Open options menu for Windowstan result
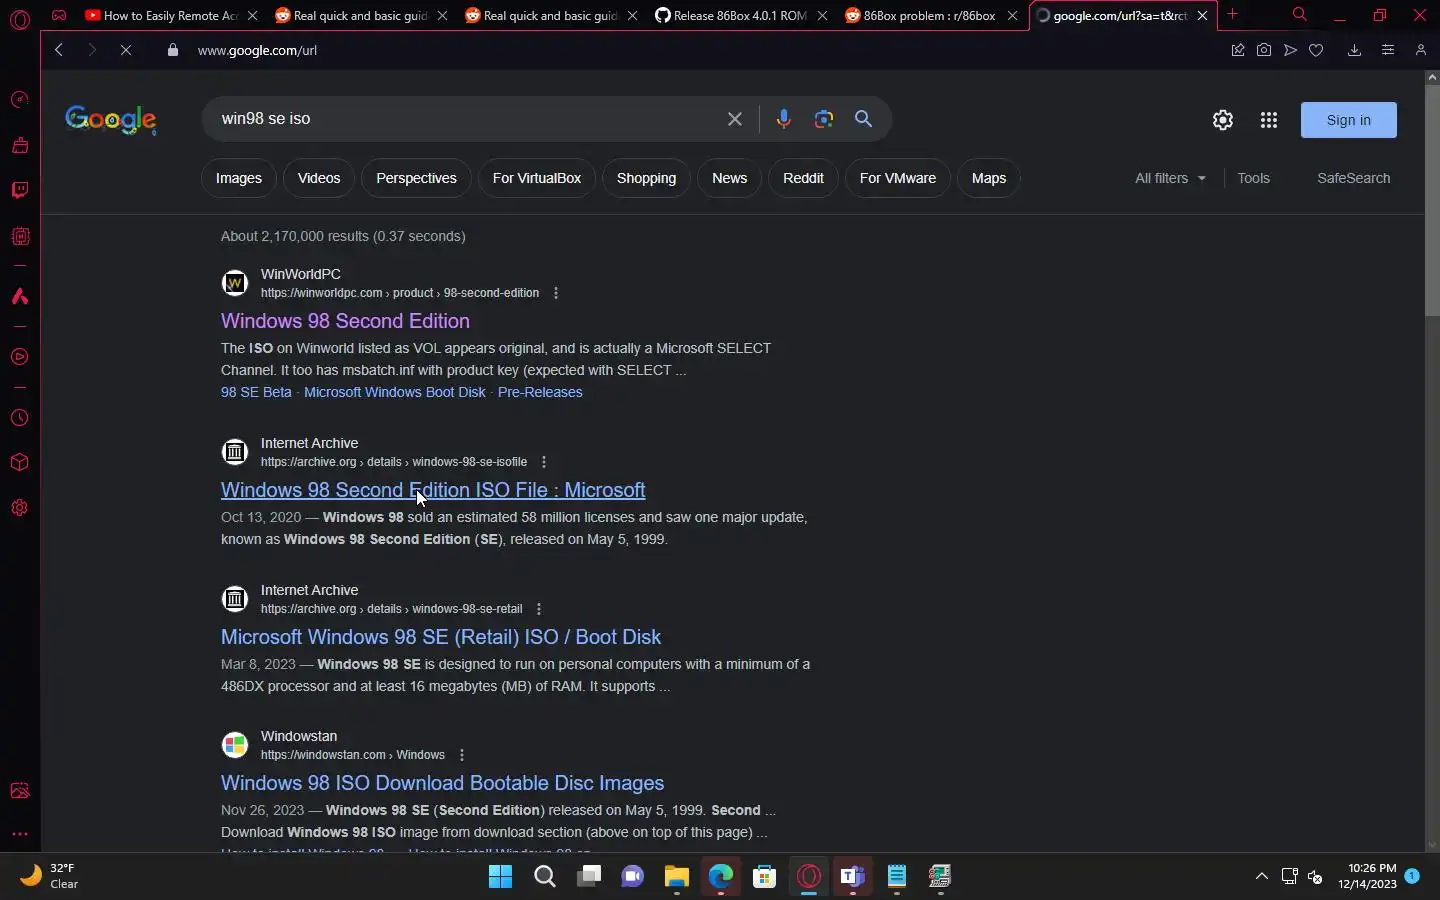This screenshot has width=1440, height=900. point(462,755)
